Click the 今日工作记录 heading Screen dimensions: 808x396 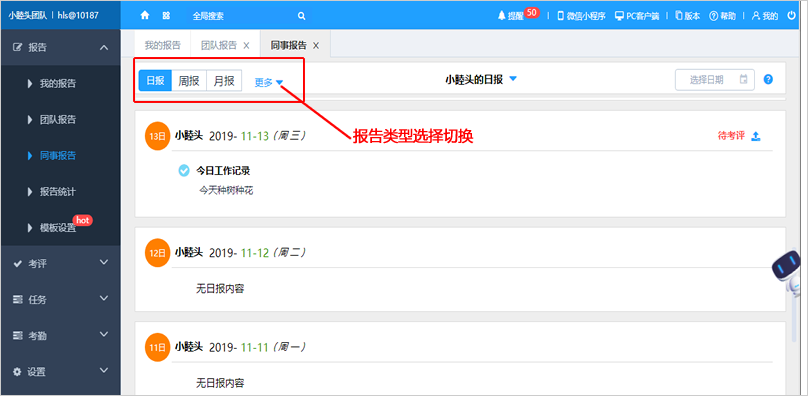coord(223,171)
